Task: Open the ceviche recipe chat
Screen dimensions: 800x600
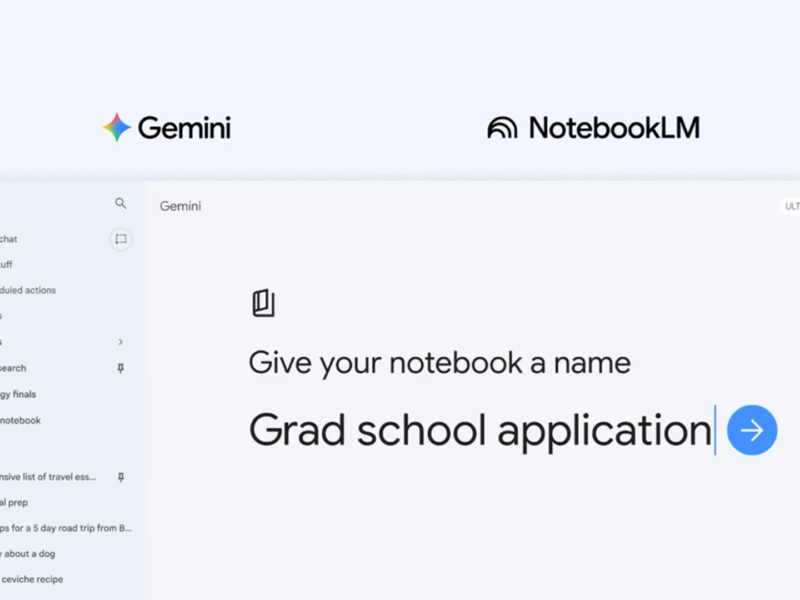Action: [32, 579]
